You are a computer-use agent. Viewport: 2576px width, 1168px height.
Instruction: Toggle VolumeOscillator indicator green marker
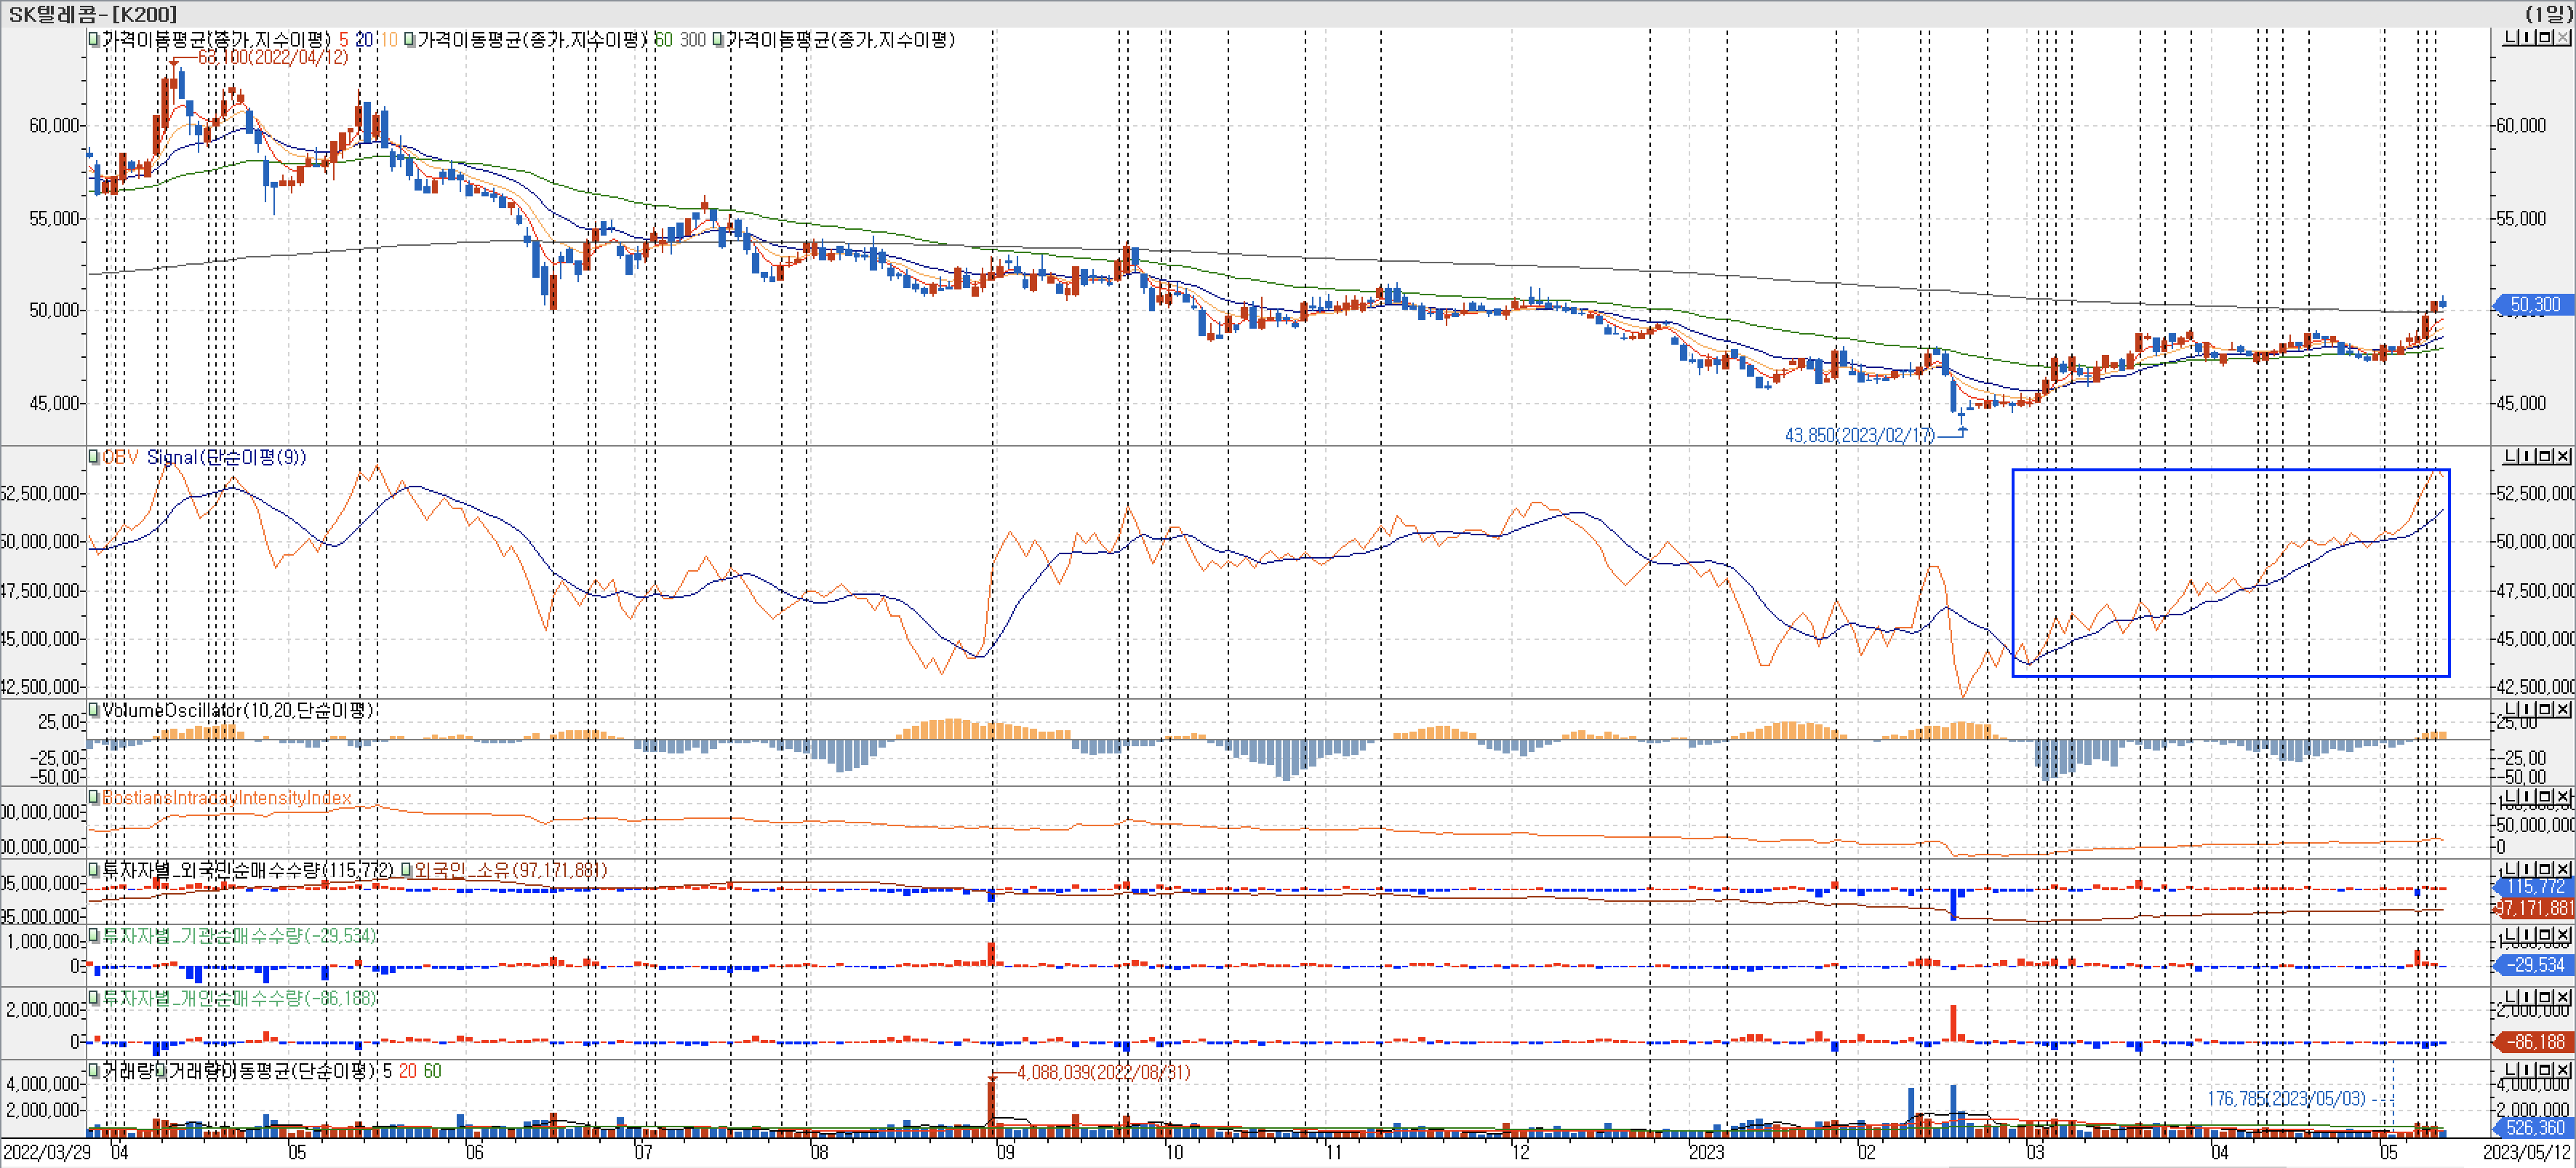(x=94, y=710)
